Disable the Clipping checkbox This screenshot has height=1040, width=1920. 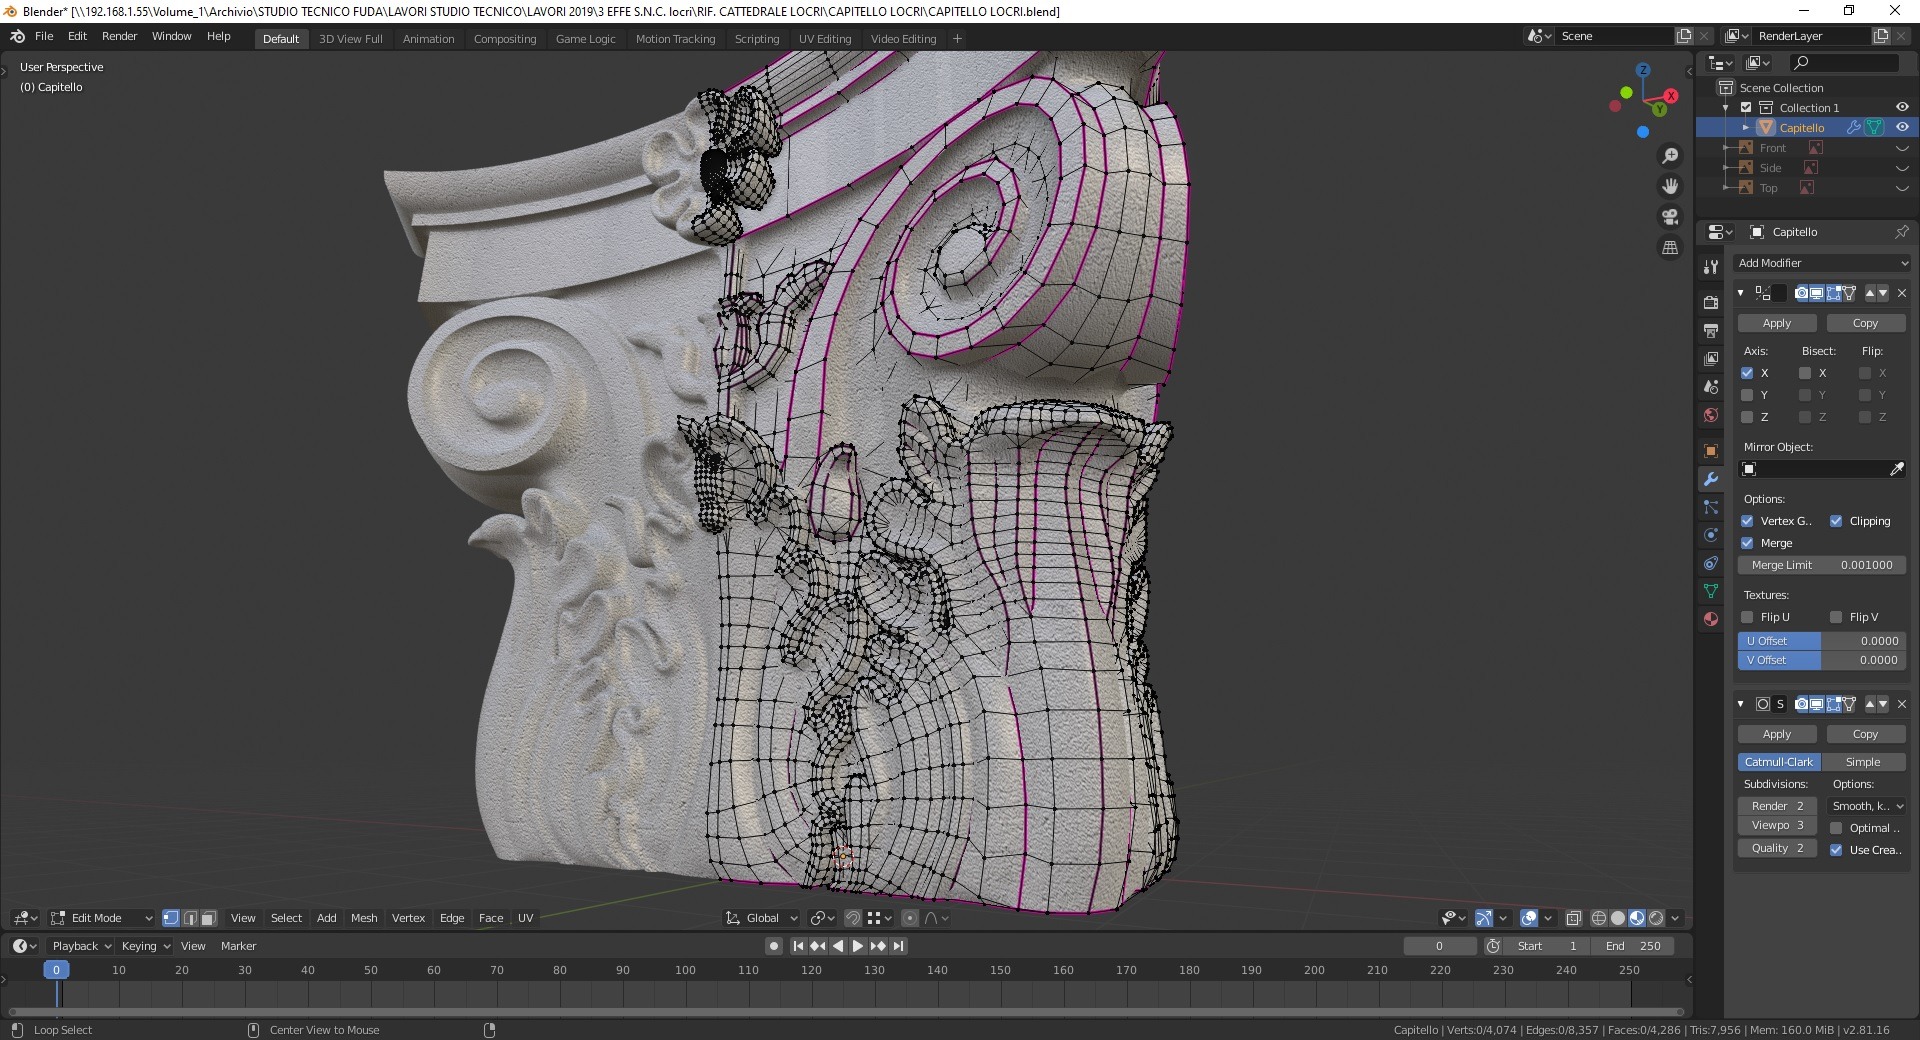tap(1836, 521)
